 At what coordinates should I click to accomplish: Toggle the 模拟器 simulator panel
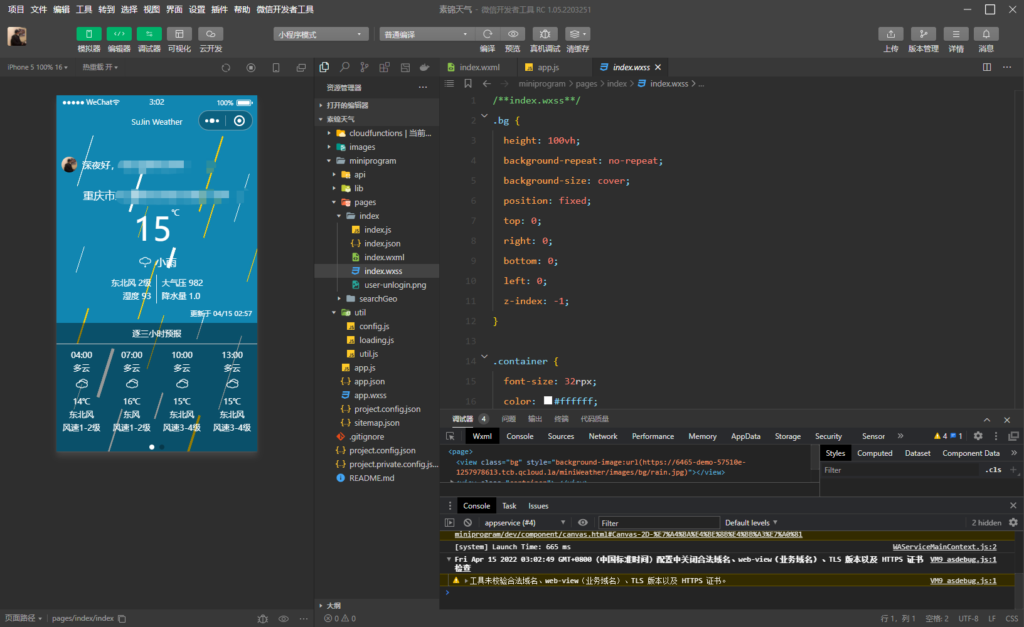coord(89,34)
